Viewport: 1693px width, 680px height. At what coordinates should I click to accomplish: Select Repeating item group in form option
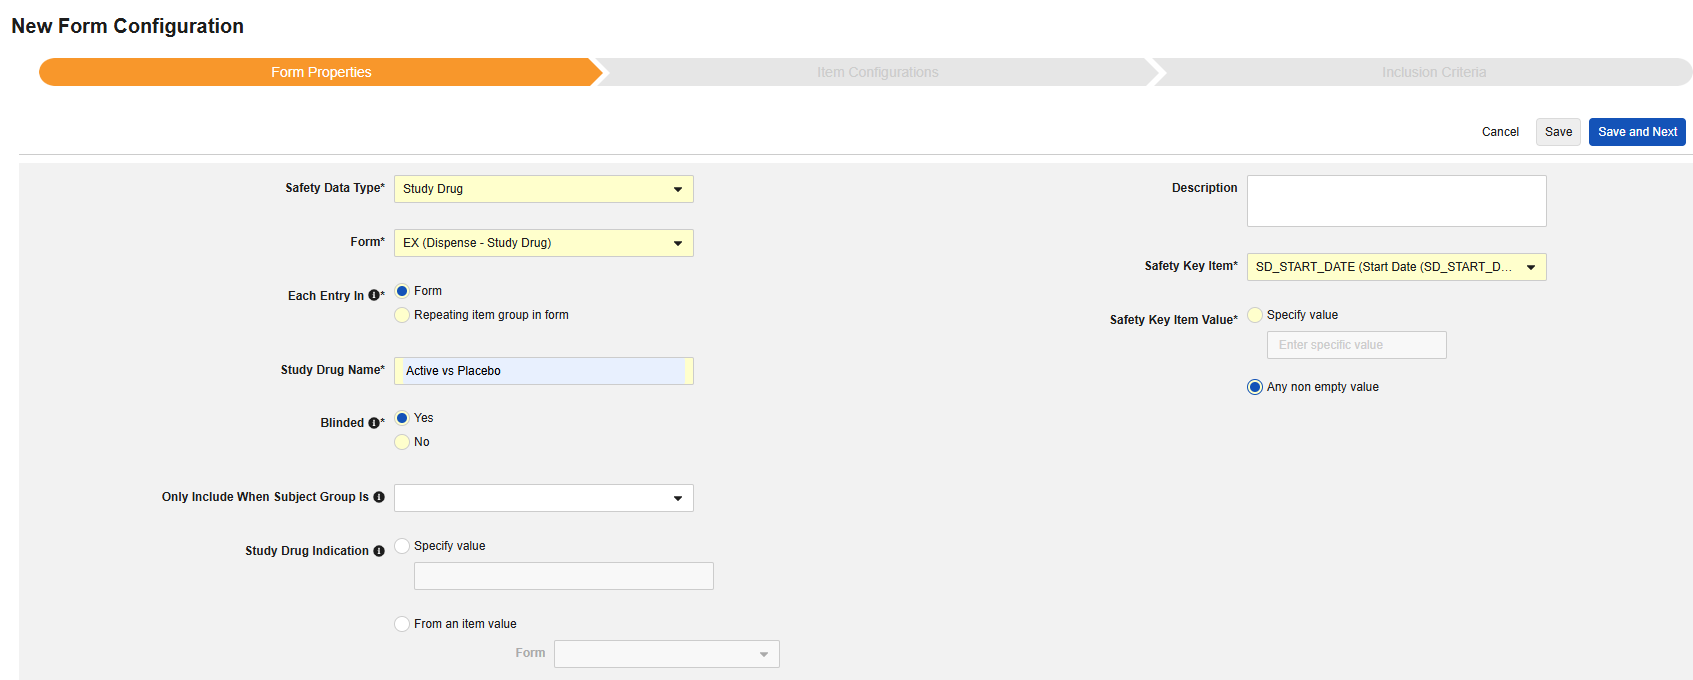[402, 315]
